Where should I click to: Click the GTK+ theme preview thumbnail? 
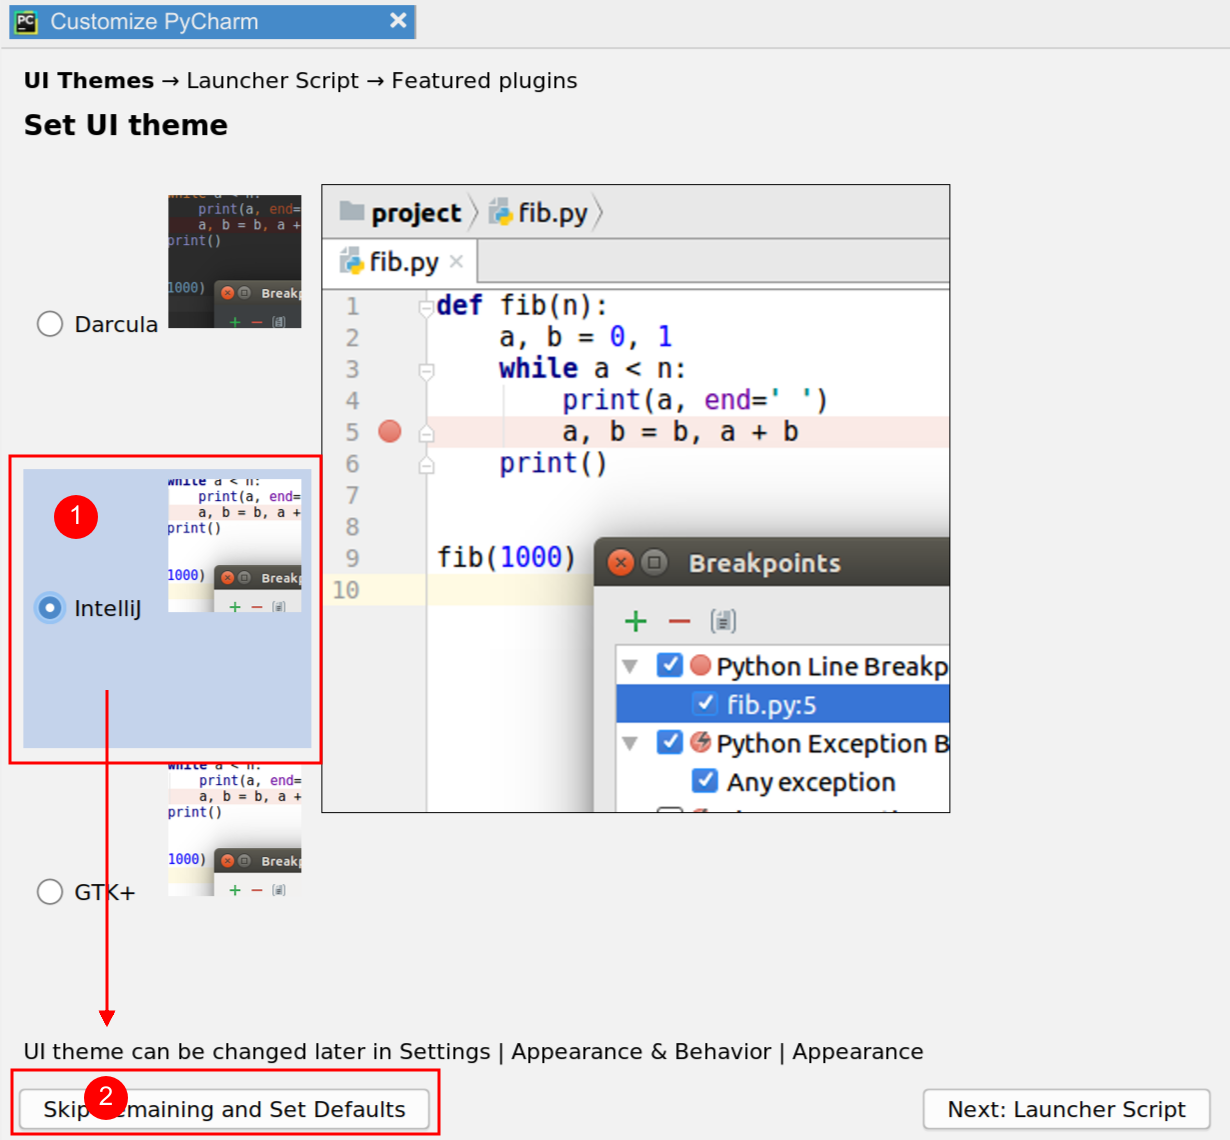[x=234, y=829]
